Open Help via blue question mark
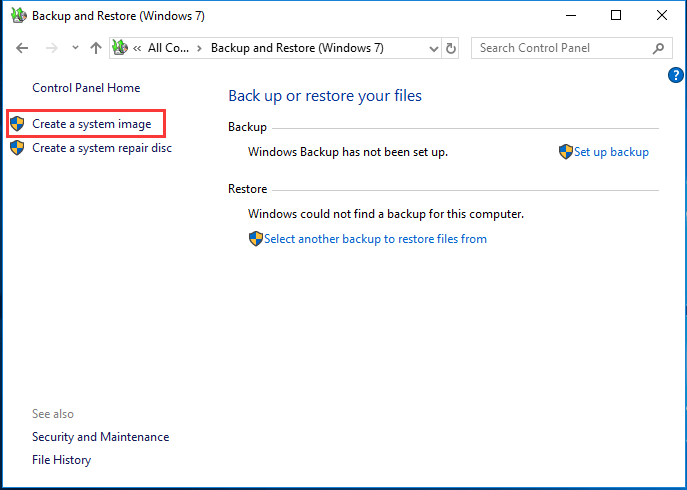Viewport: 687px width, 490px height. click(x=676, y=75)
